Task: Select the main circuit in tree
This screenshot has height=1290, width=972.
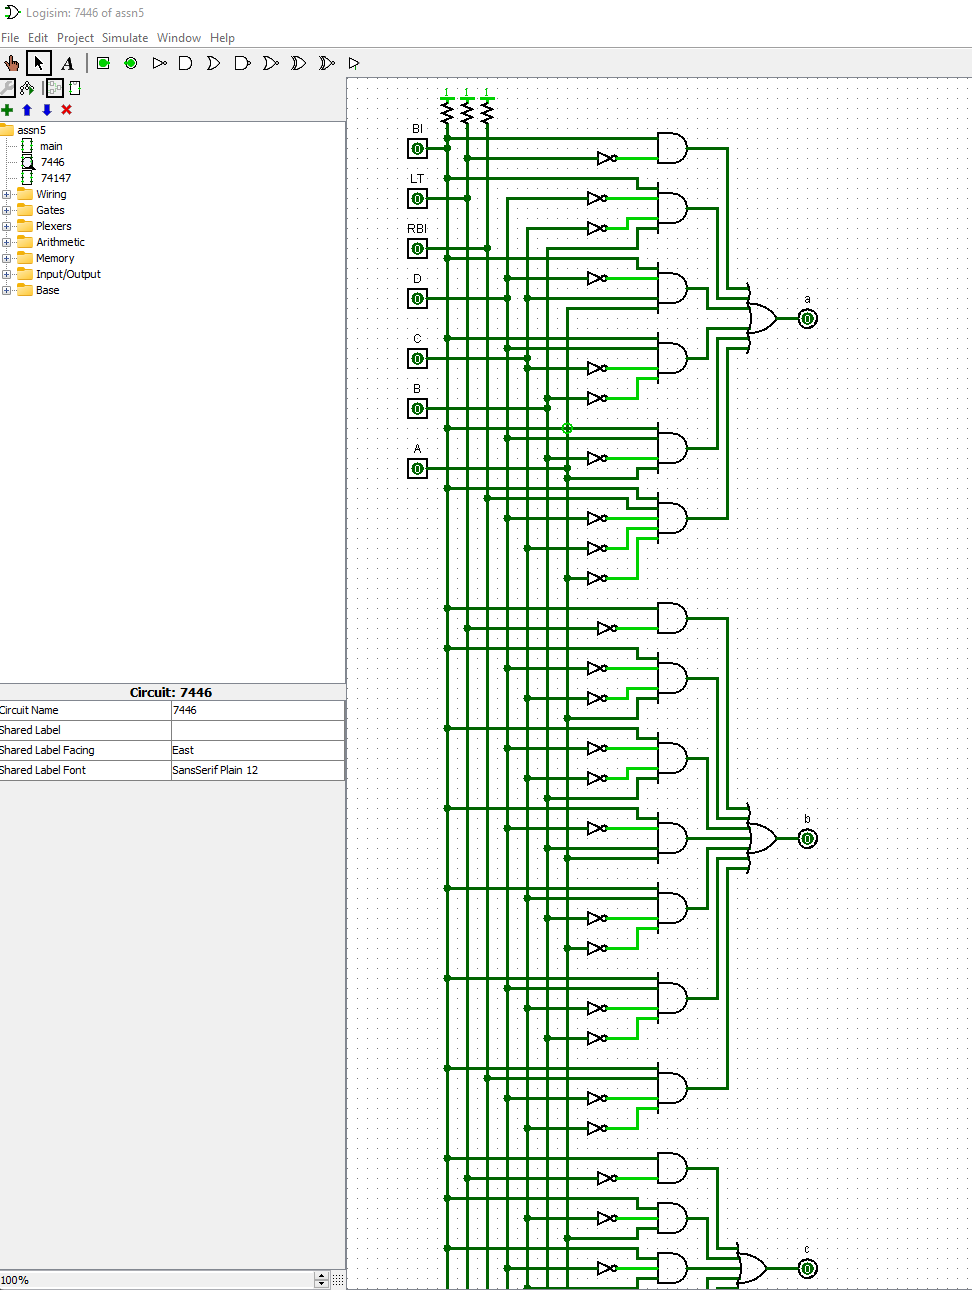Action: tap(51, 146)
